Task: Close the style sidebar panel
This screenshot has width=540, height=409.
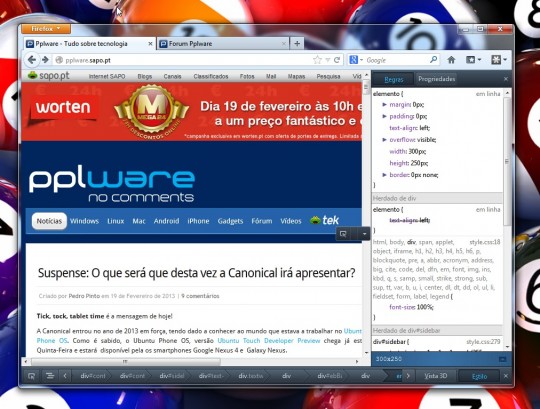Action: tap(506, 79)
